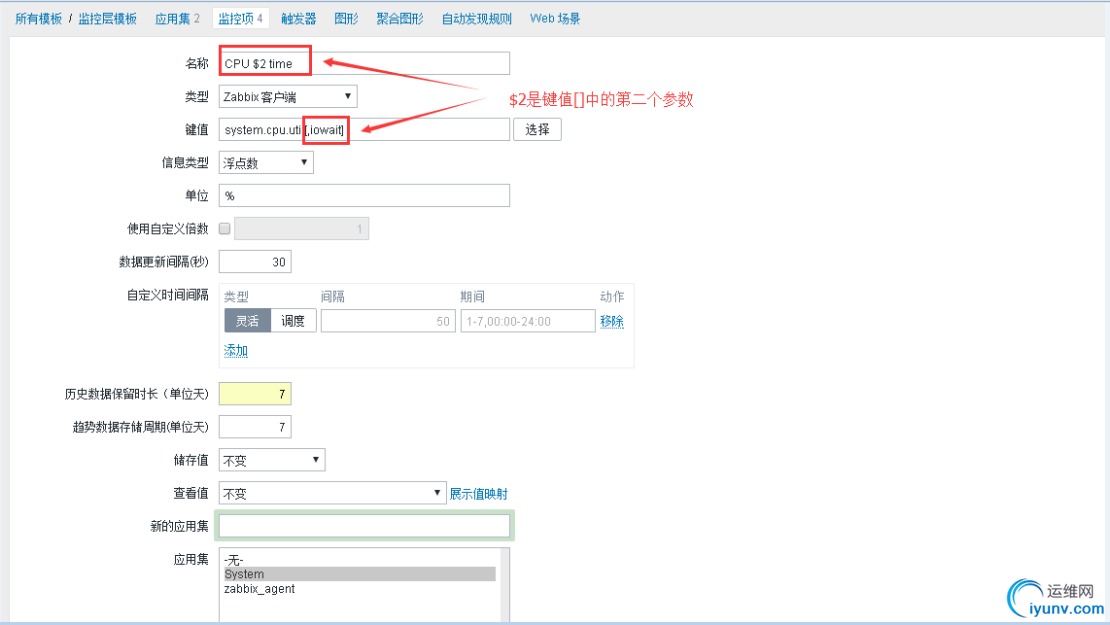Select the 灵活 interval type toggle

point(247,321)
